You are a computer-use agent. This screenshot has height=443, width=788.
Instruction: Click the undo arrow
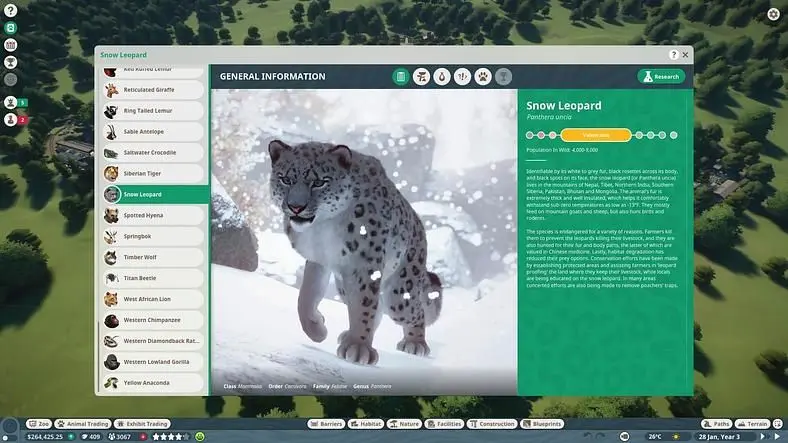point(588,437)
